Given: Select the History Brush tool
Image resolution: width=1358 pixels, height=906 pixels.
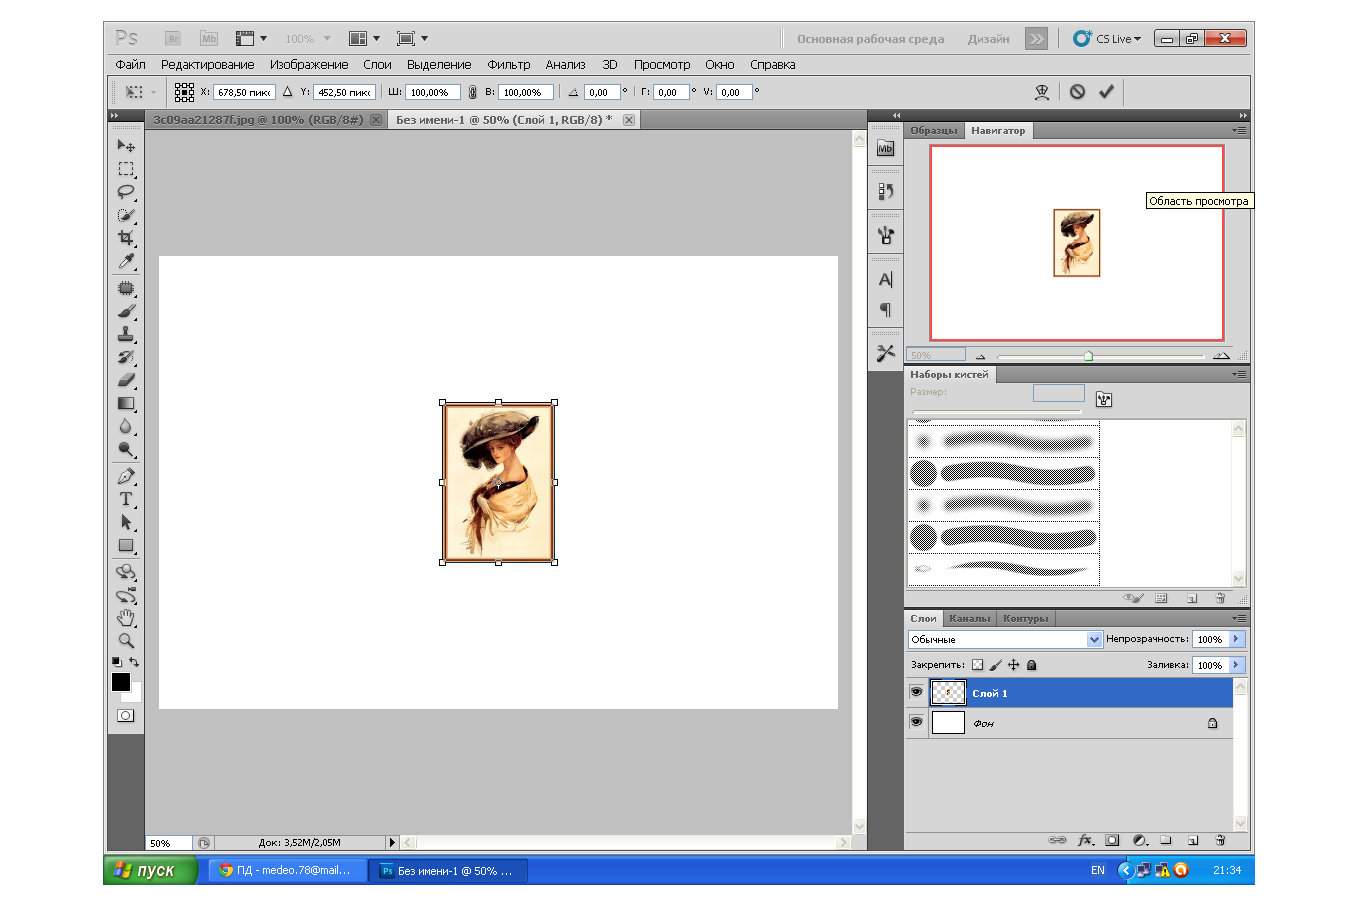Looking at the screenshot, I should tap(126, 358).
